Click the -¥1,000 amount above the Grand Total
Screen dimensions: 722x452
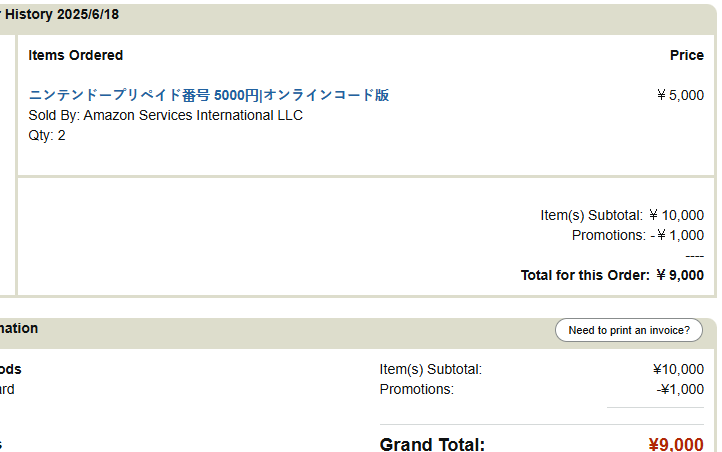(680, 389)
